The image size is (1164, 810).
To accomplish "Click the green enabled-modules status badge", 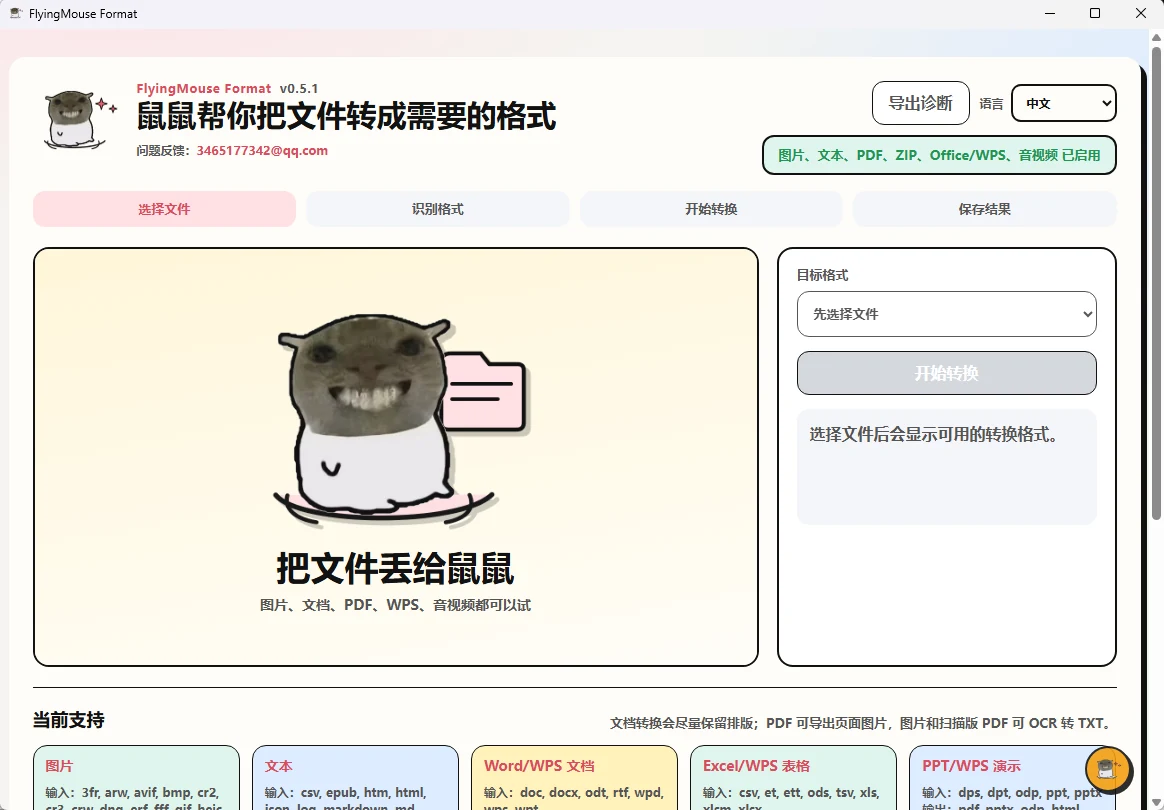I will [x=939, y=155].
